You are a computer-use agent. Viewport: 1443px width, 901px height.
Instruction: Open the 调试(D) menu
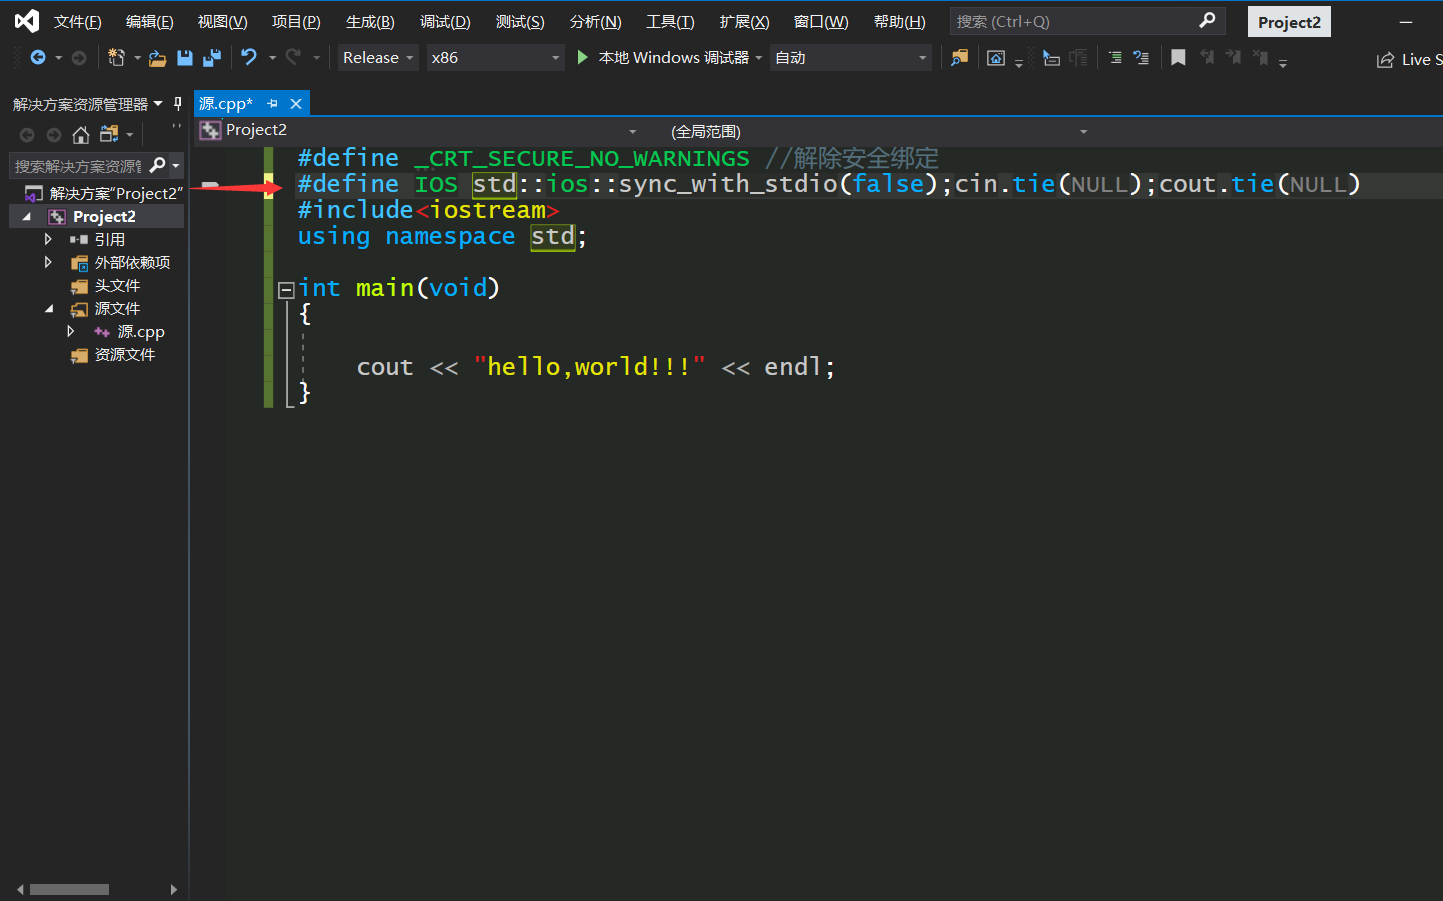pyautogui.click(x=445, y=21)
